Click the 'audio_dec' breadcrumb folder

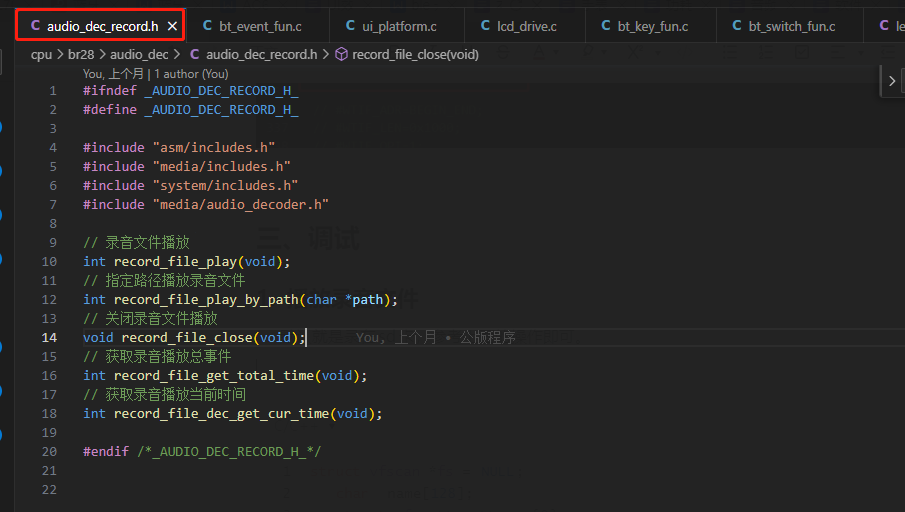(139, 54)
